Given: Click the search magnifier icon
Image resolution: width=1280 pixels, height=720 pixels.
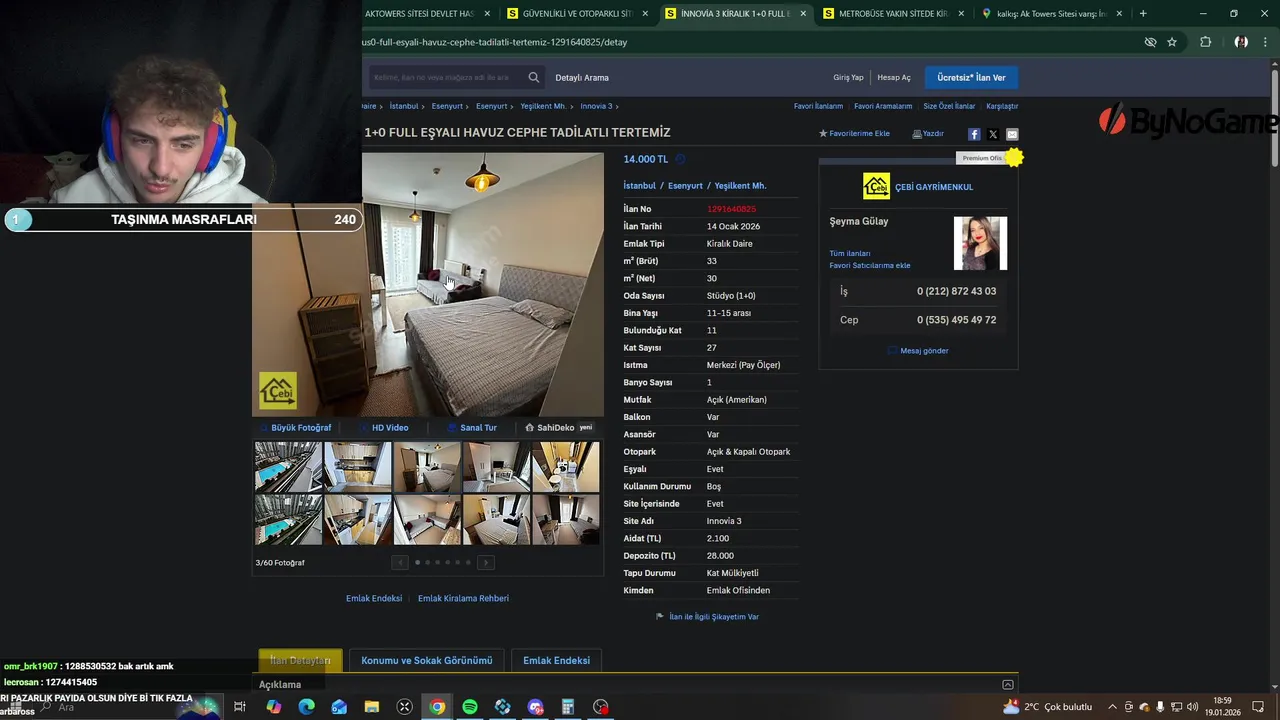Looking at the screenshot, I should tap(534, 77).
